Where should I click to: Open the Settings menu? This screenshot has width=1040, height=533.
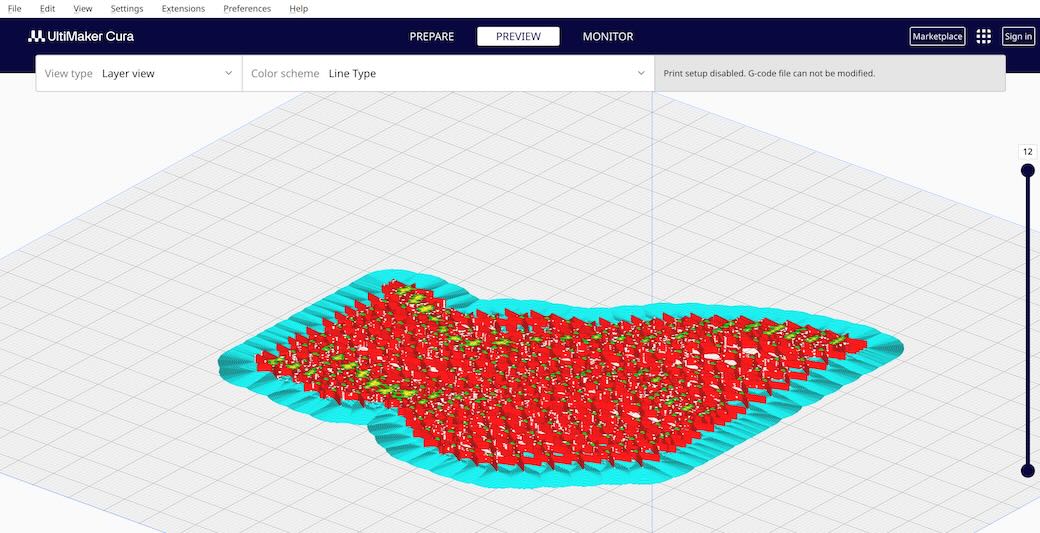[x=127, y=9]
